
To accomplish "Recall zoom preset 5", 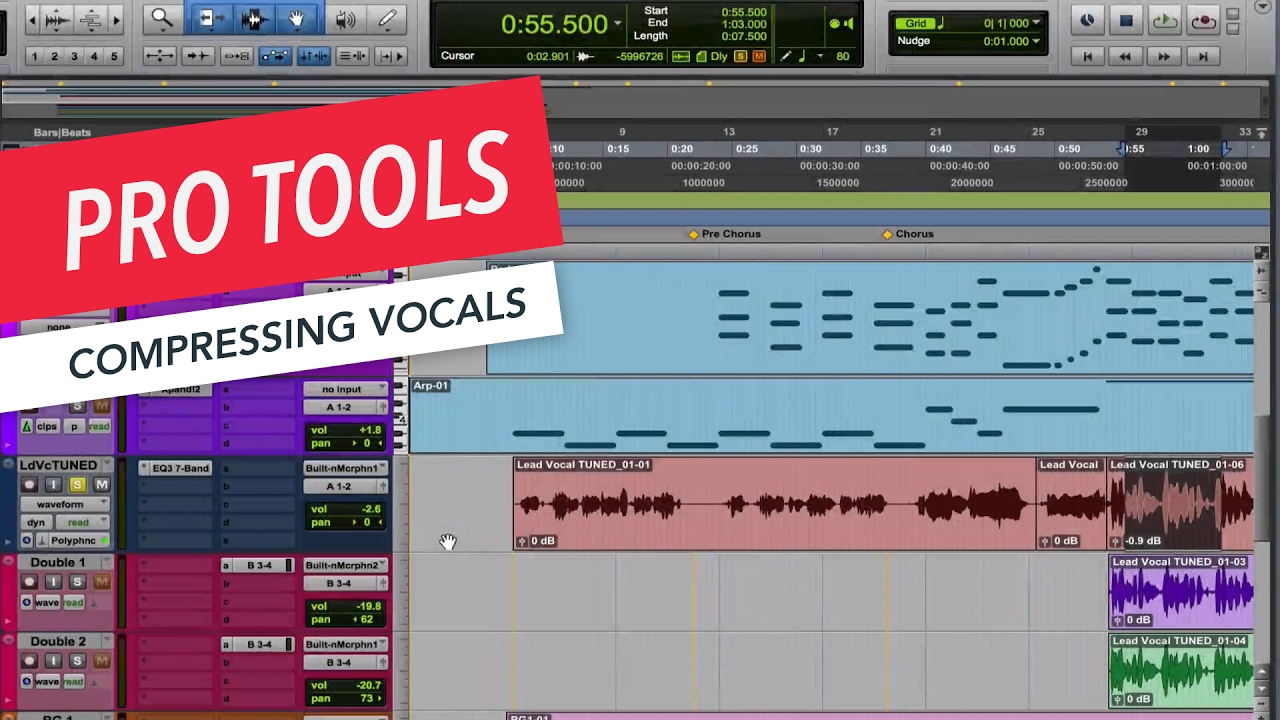I will click(114, 56).
